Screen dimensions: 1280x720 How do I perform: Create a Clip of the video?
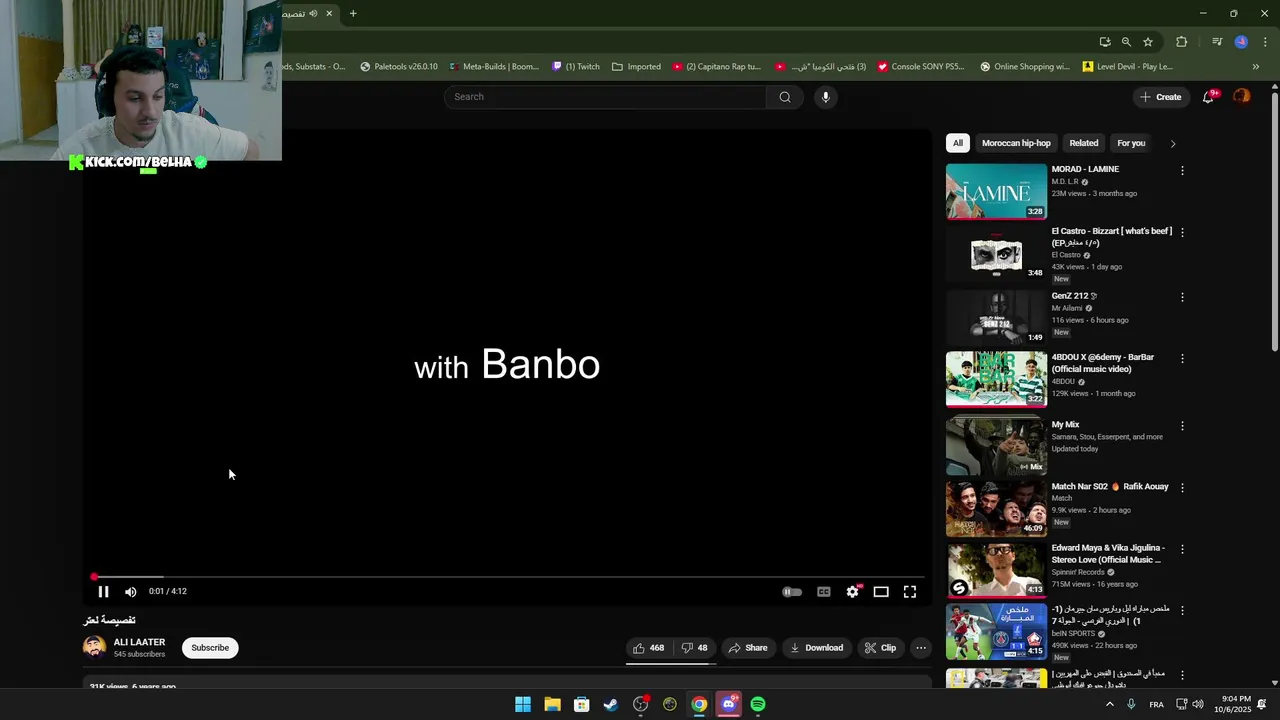click(x=880, y=648)
